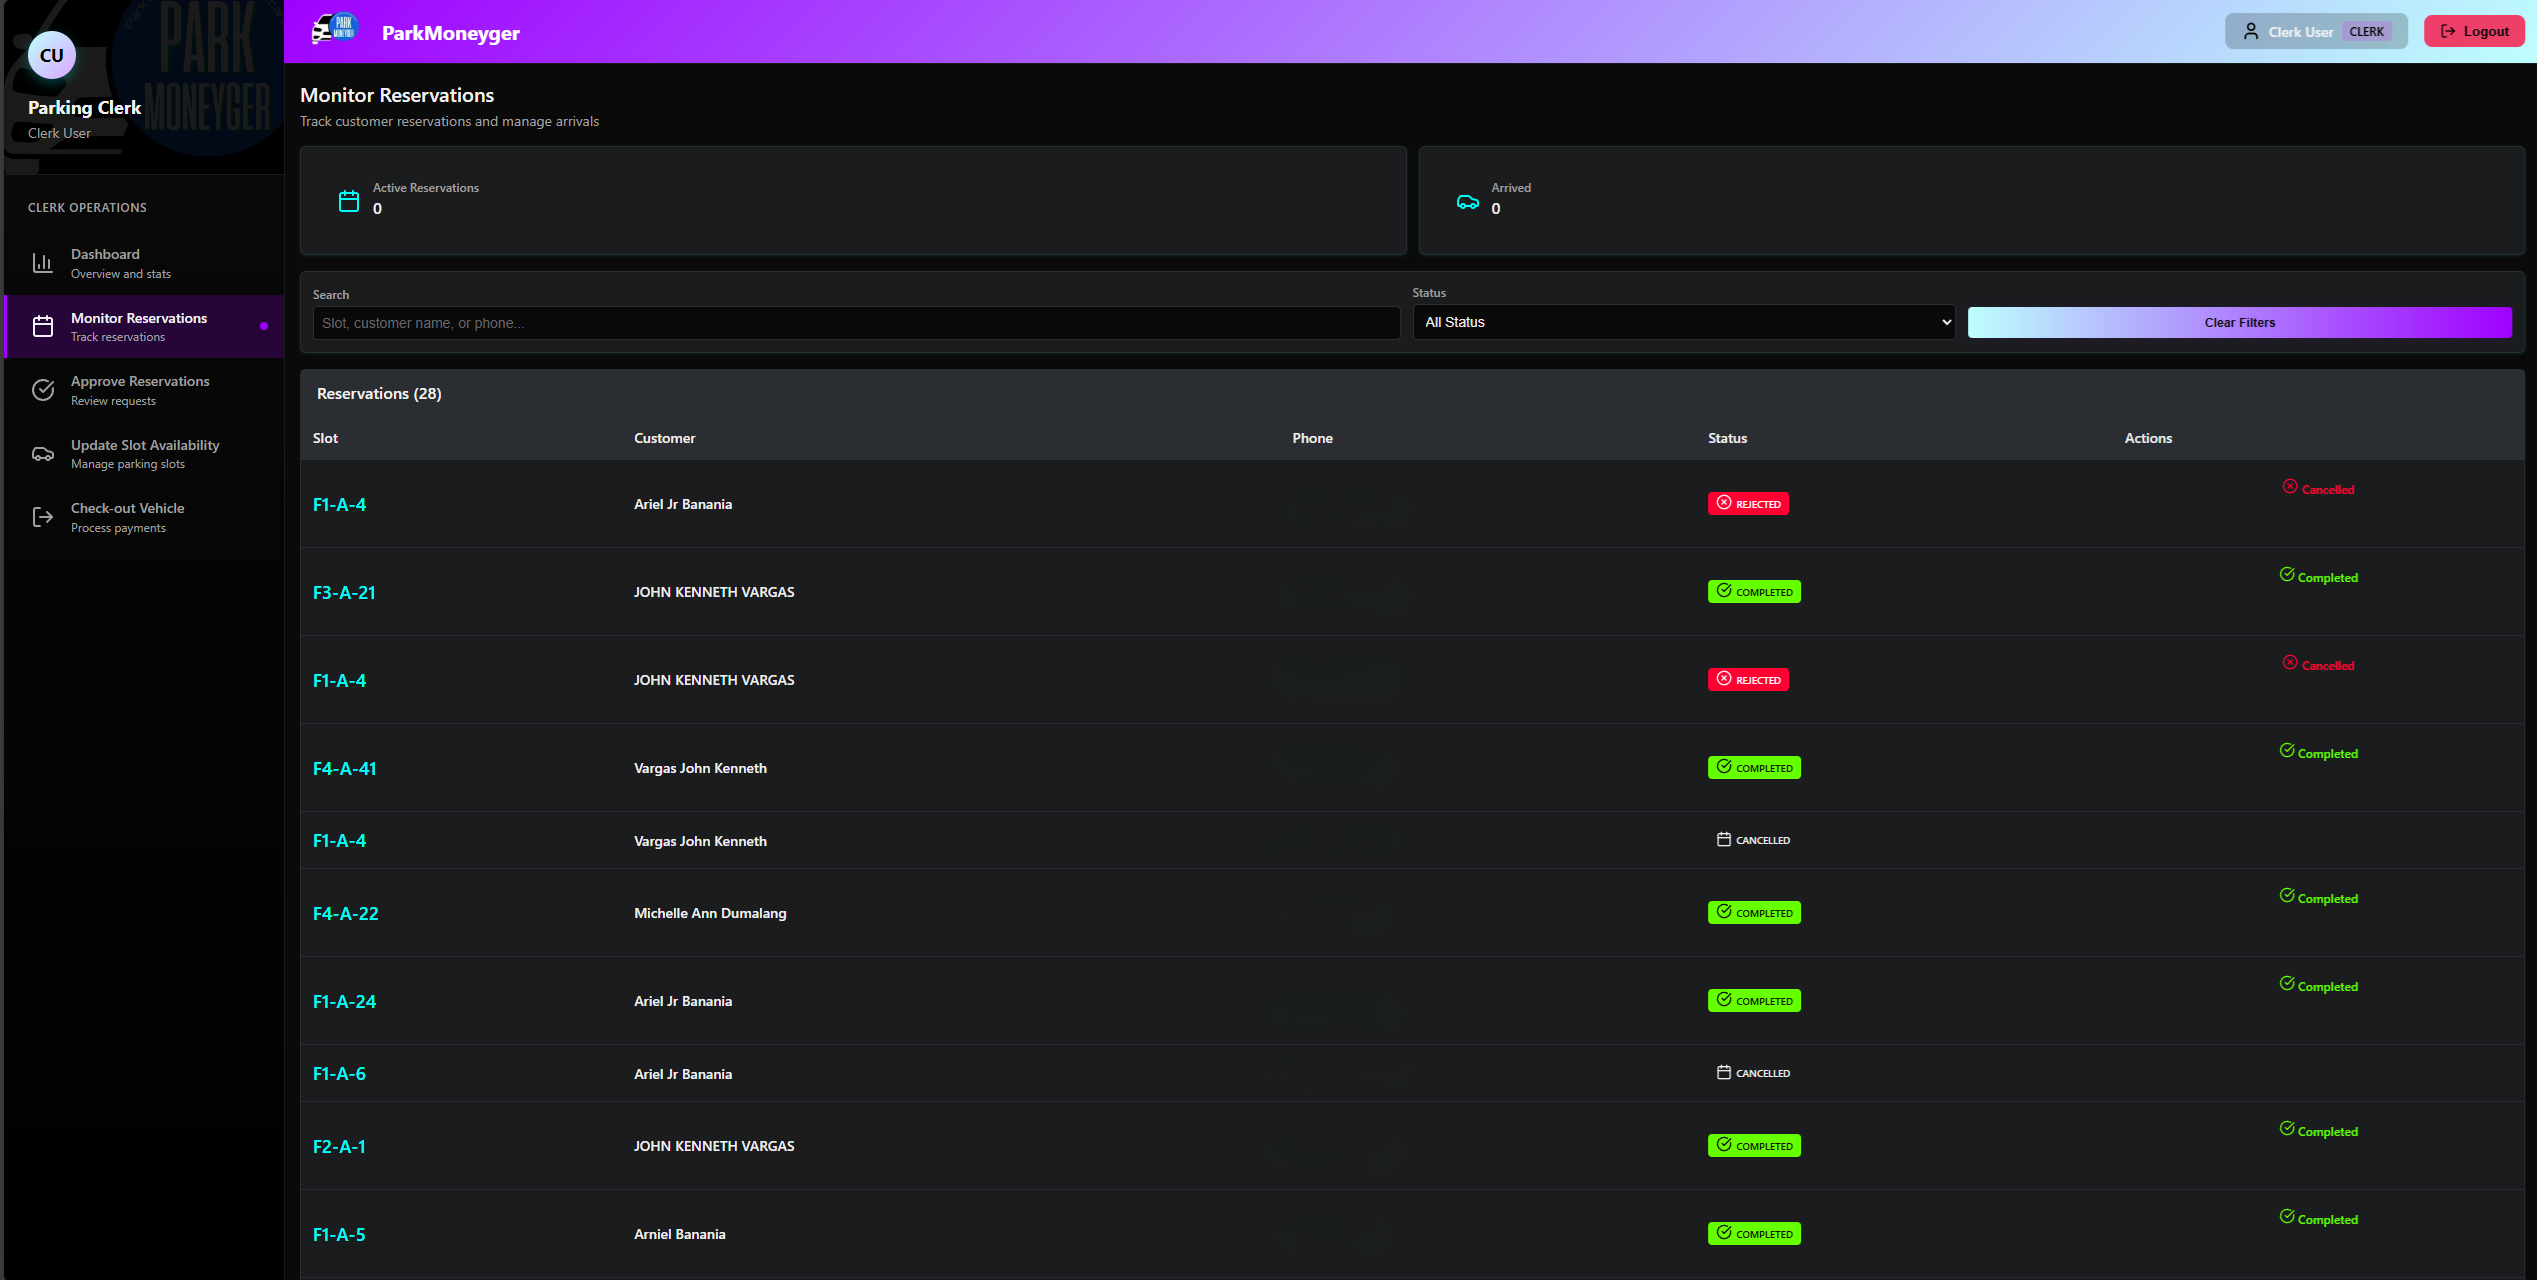Click the Phone column header

point(1312,438)
